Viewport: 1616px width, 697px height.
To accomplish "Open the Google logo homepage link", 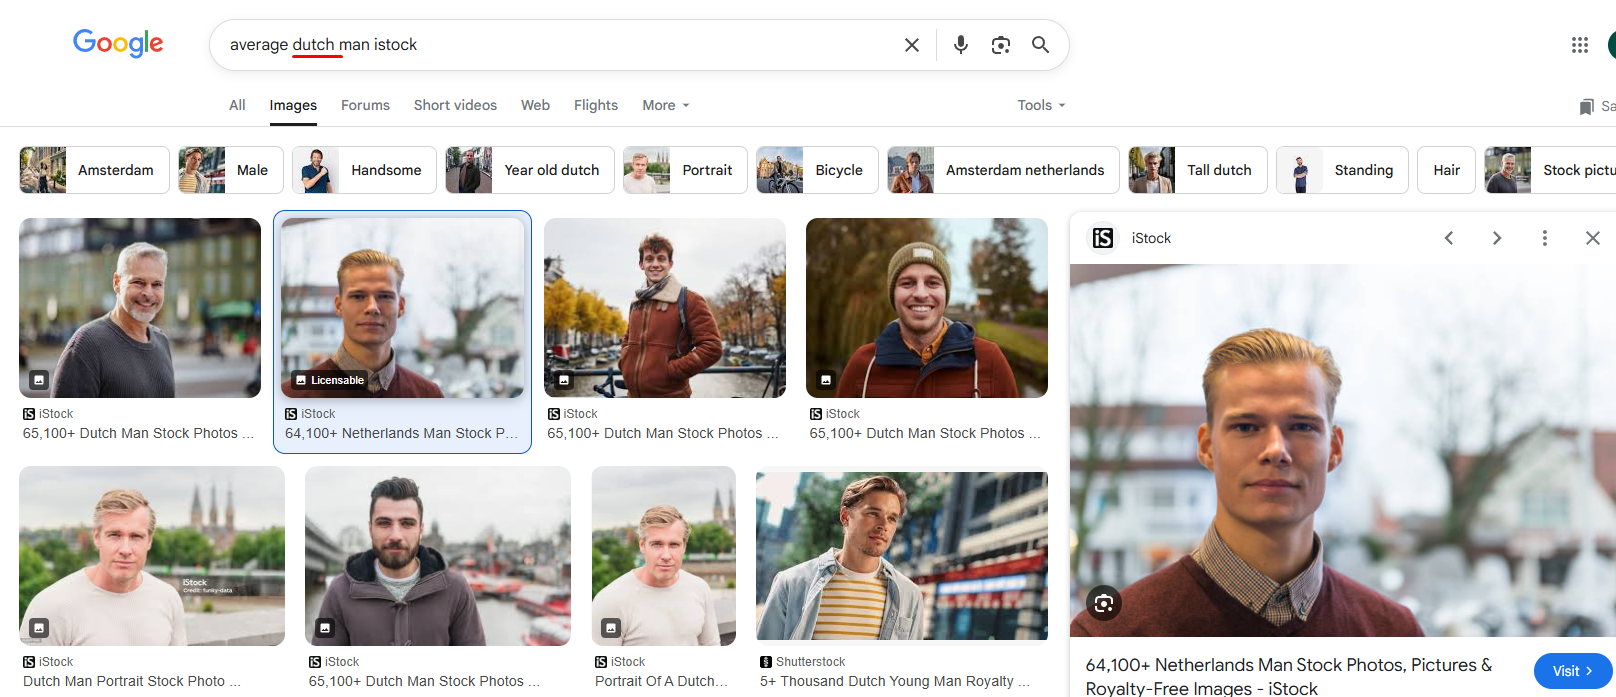I will (x=118, y=43).
